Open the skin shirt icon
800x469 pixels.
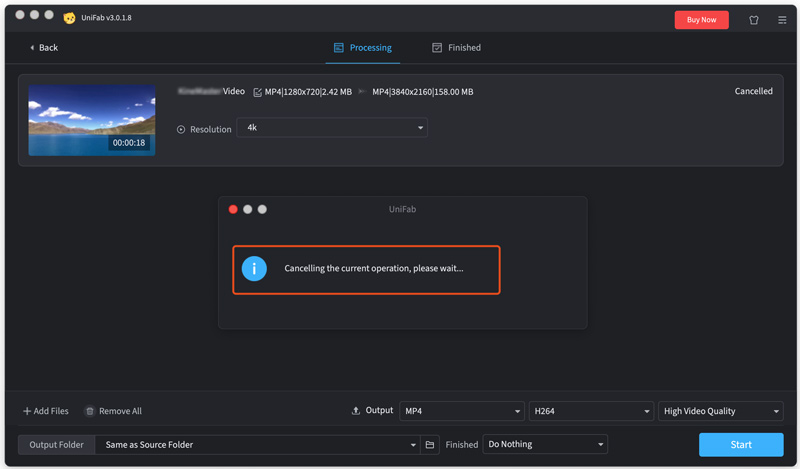(754, 20)
